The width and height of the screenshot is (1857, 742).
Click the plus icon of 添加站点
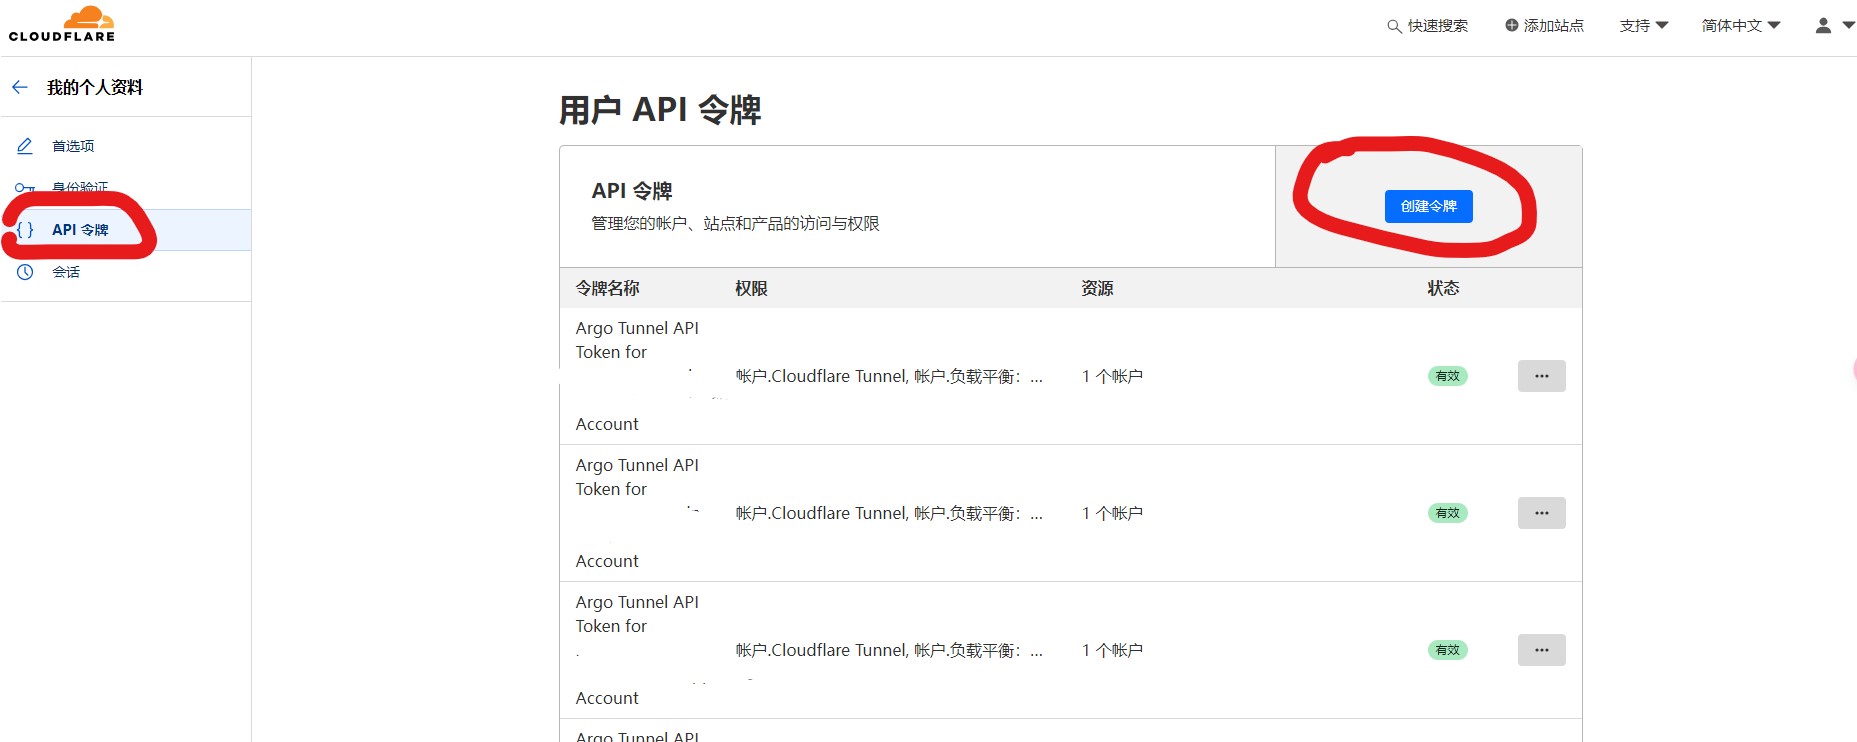pyautogui.click(x=1512, y=26)
